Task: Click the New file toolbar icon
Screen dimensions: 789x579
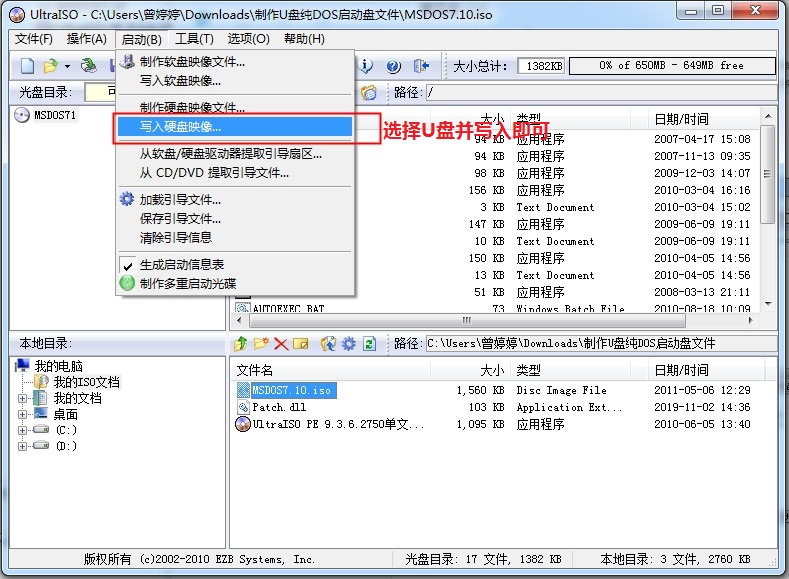Action: (28, 66)
